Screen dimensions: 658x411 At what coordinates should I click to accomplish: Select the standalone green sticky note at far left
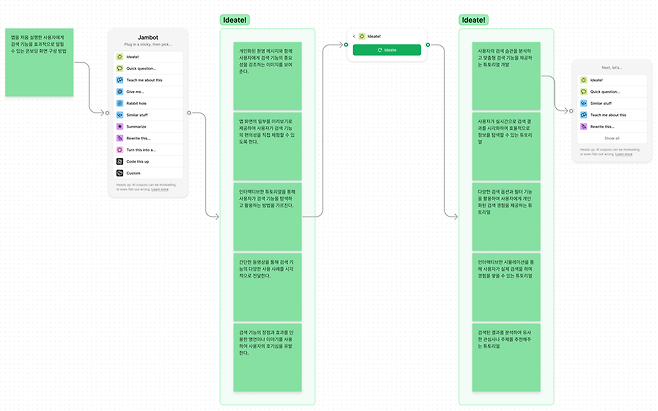[39, 64]
